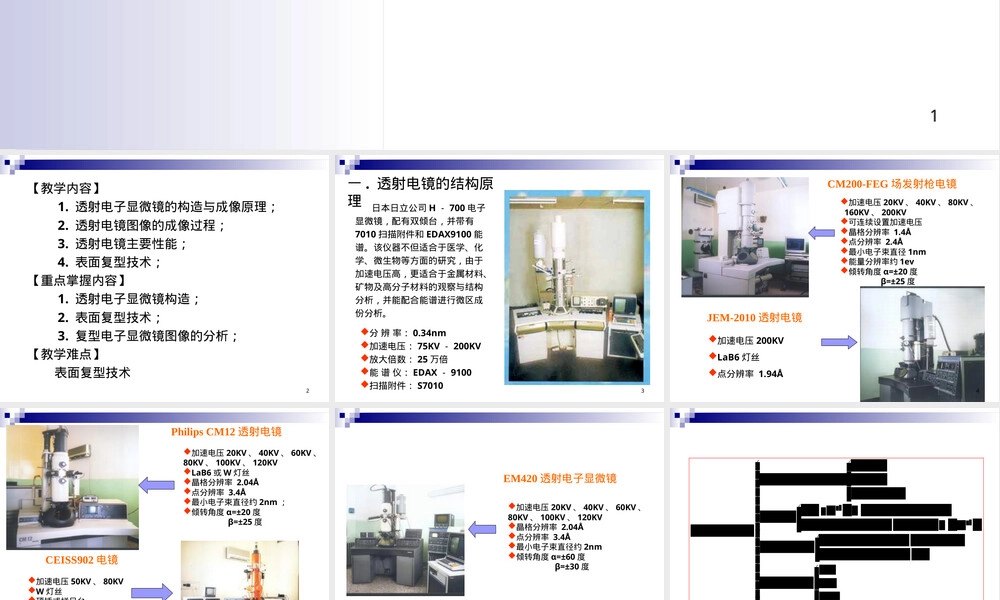Click the CM12 bullet 最小电子束直径约 2nm
Screen dimensions: 1000x600
point(234,502)
